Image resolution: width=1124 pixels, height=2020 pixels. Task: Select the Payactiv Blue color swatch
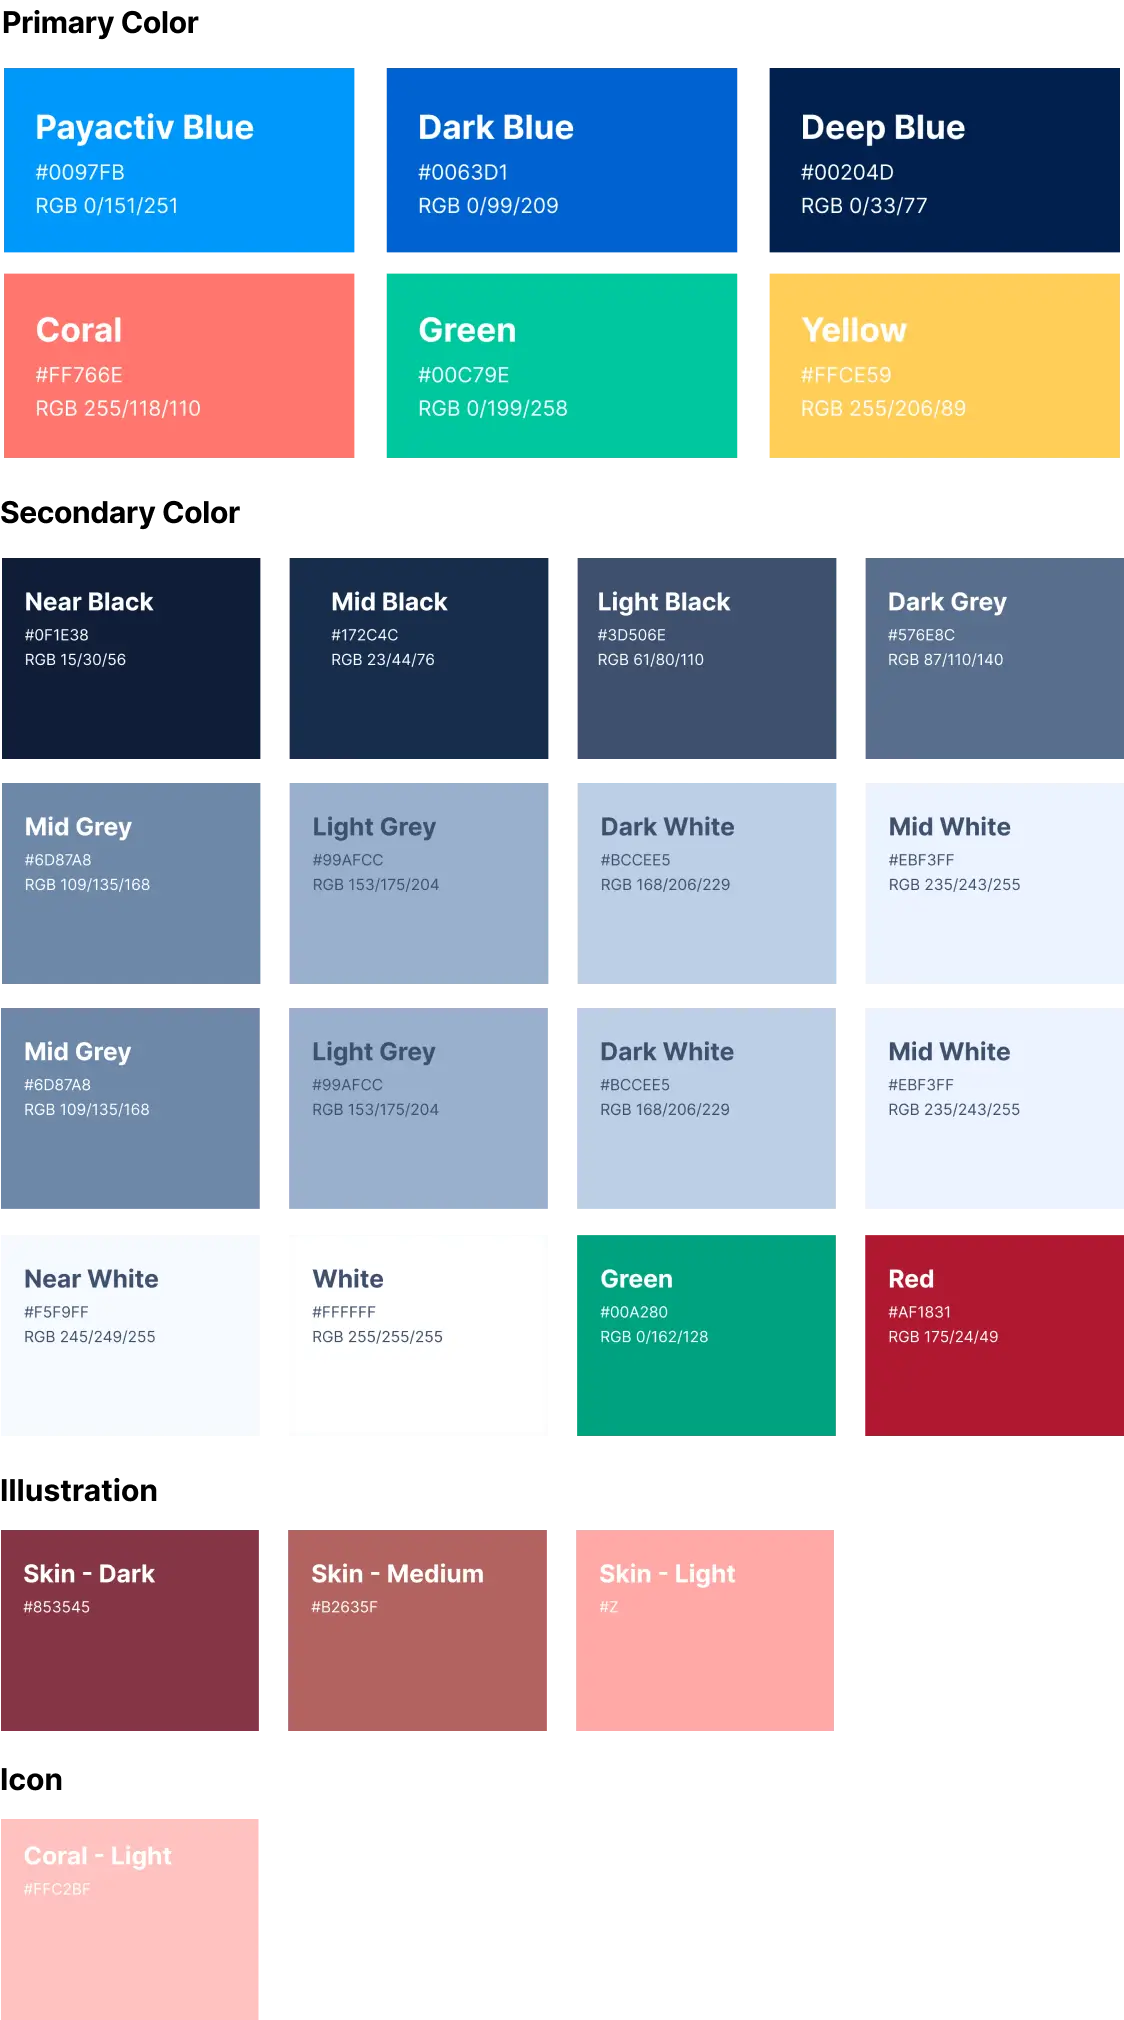(x=179, y=160)
